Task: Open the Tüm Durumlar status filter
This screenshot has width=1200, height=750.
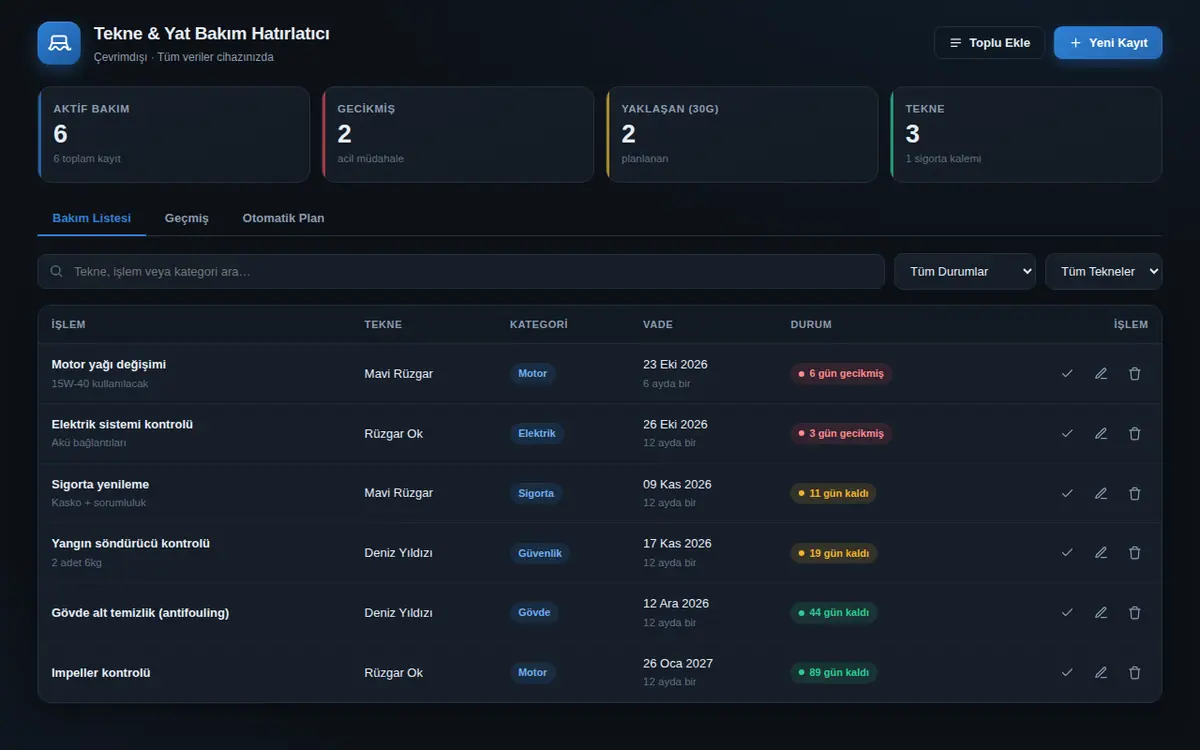Action: point(965,272)
